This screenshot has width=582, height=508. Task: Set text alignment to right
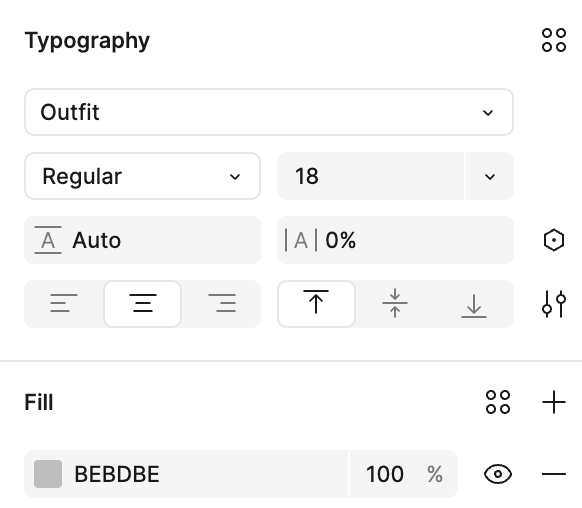[222, 304]
